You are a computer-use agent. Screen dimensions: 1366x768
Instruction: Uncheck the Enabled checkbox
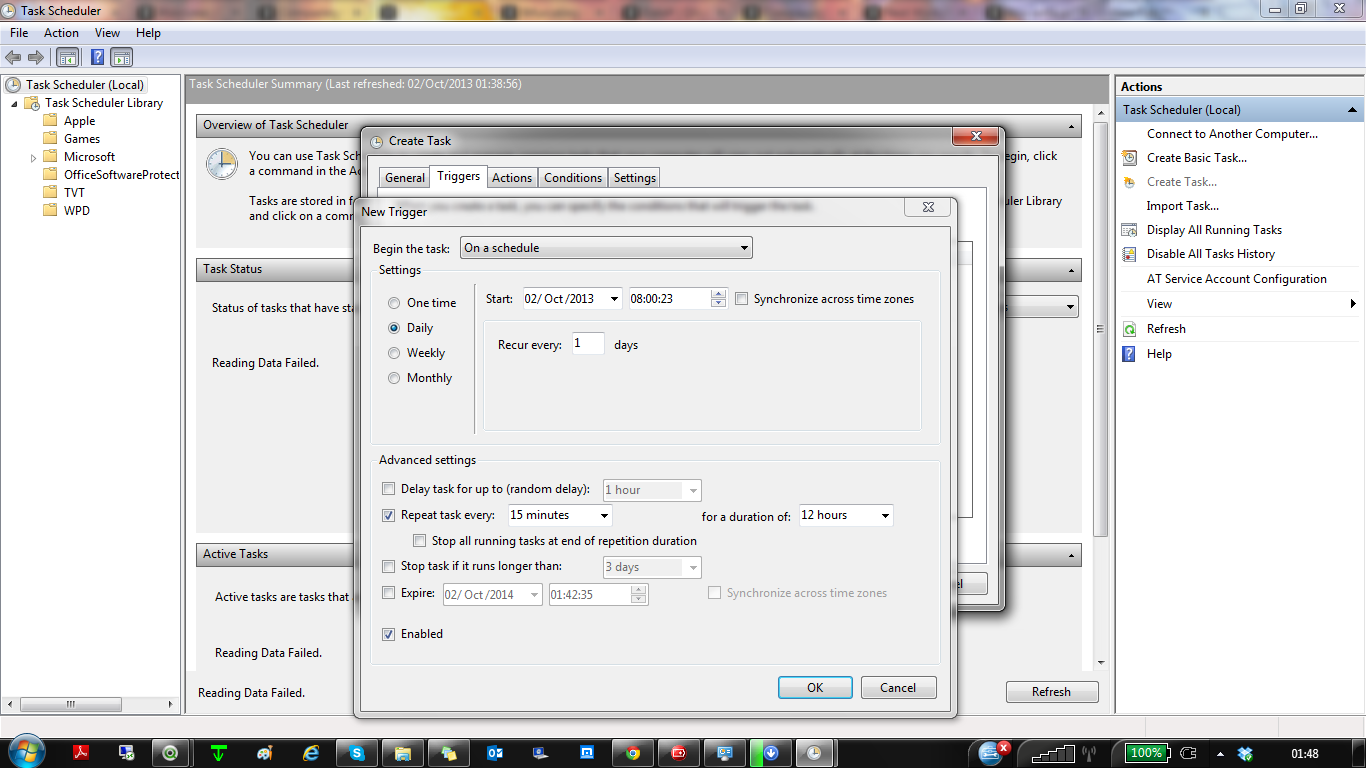tap(389, 634)
